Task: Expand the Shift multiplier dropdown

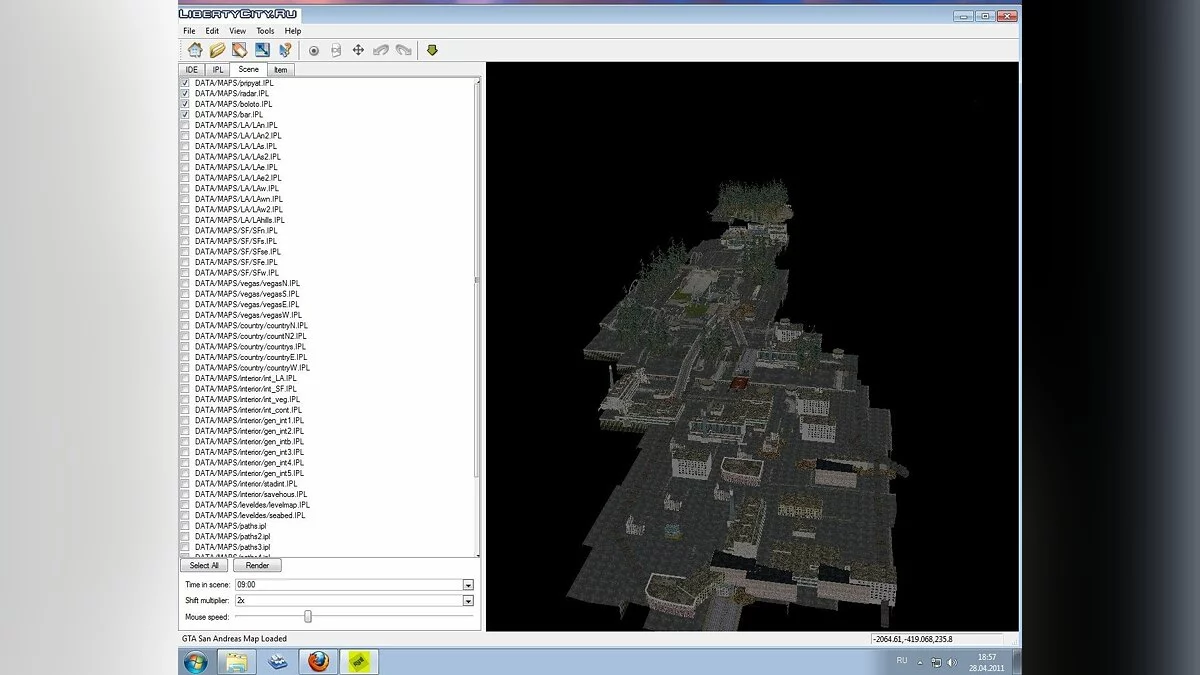Action: coord(467,601)
